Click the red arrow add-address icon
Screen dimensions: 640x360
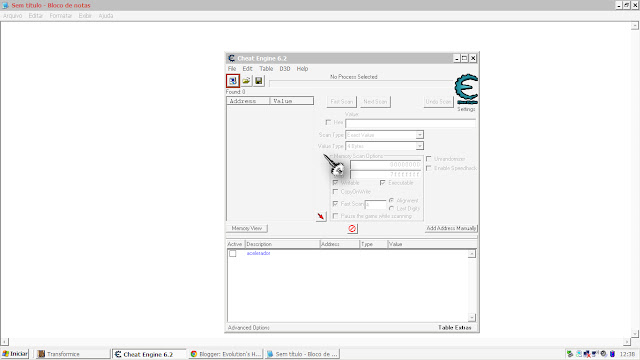(x=321, y=216)
